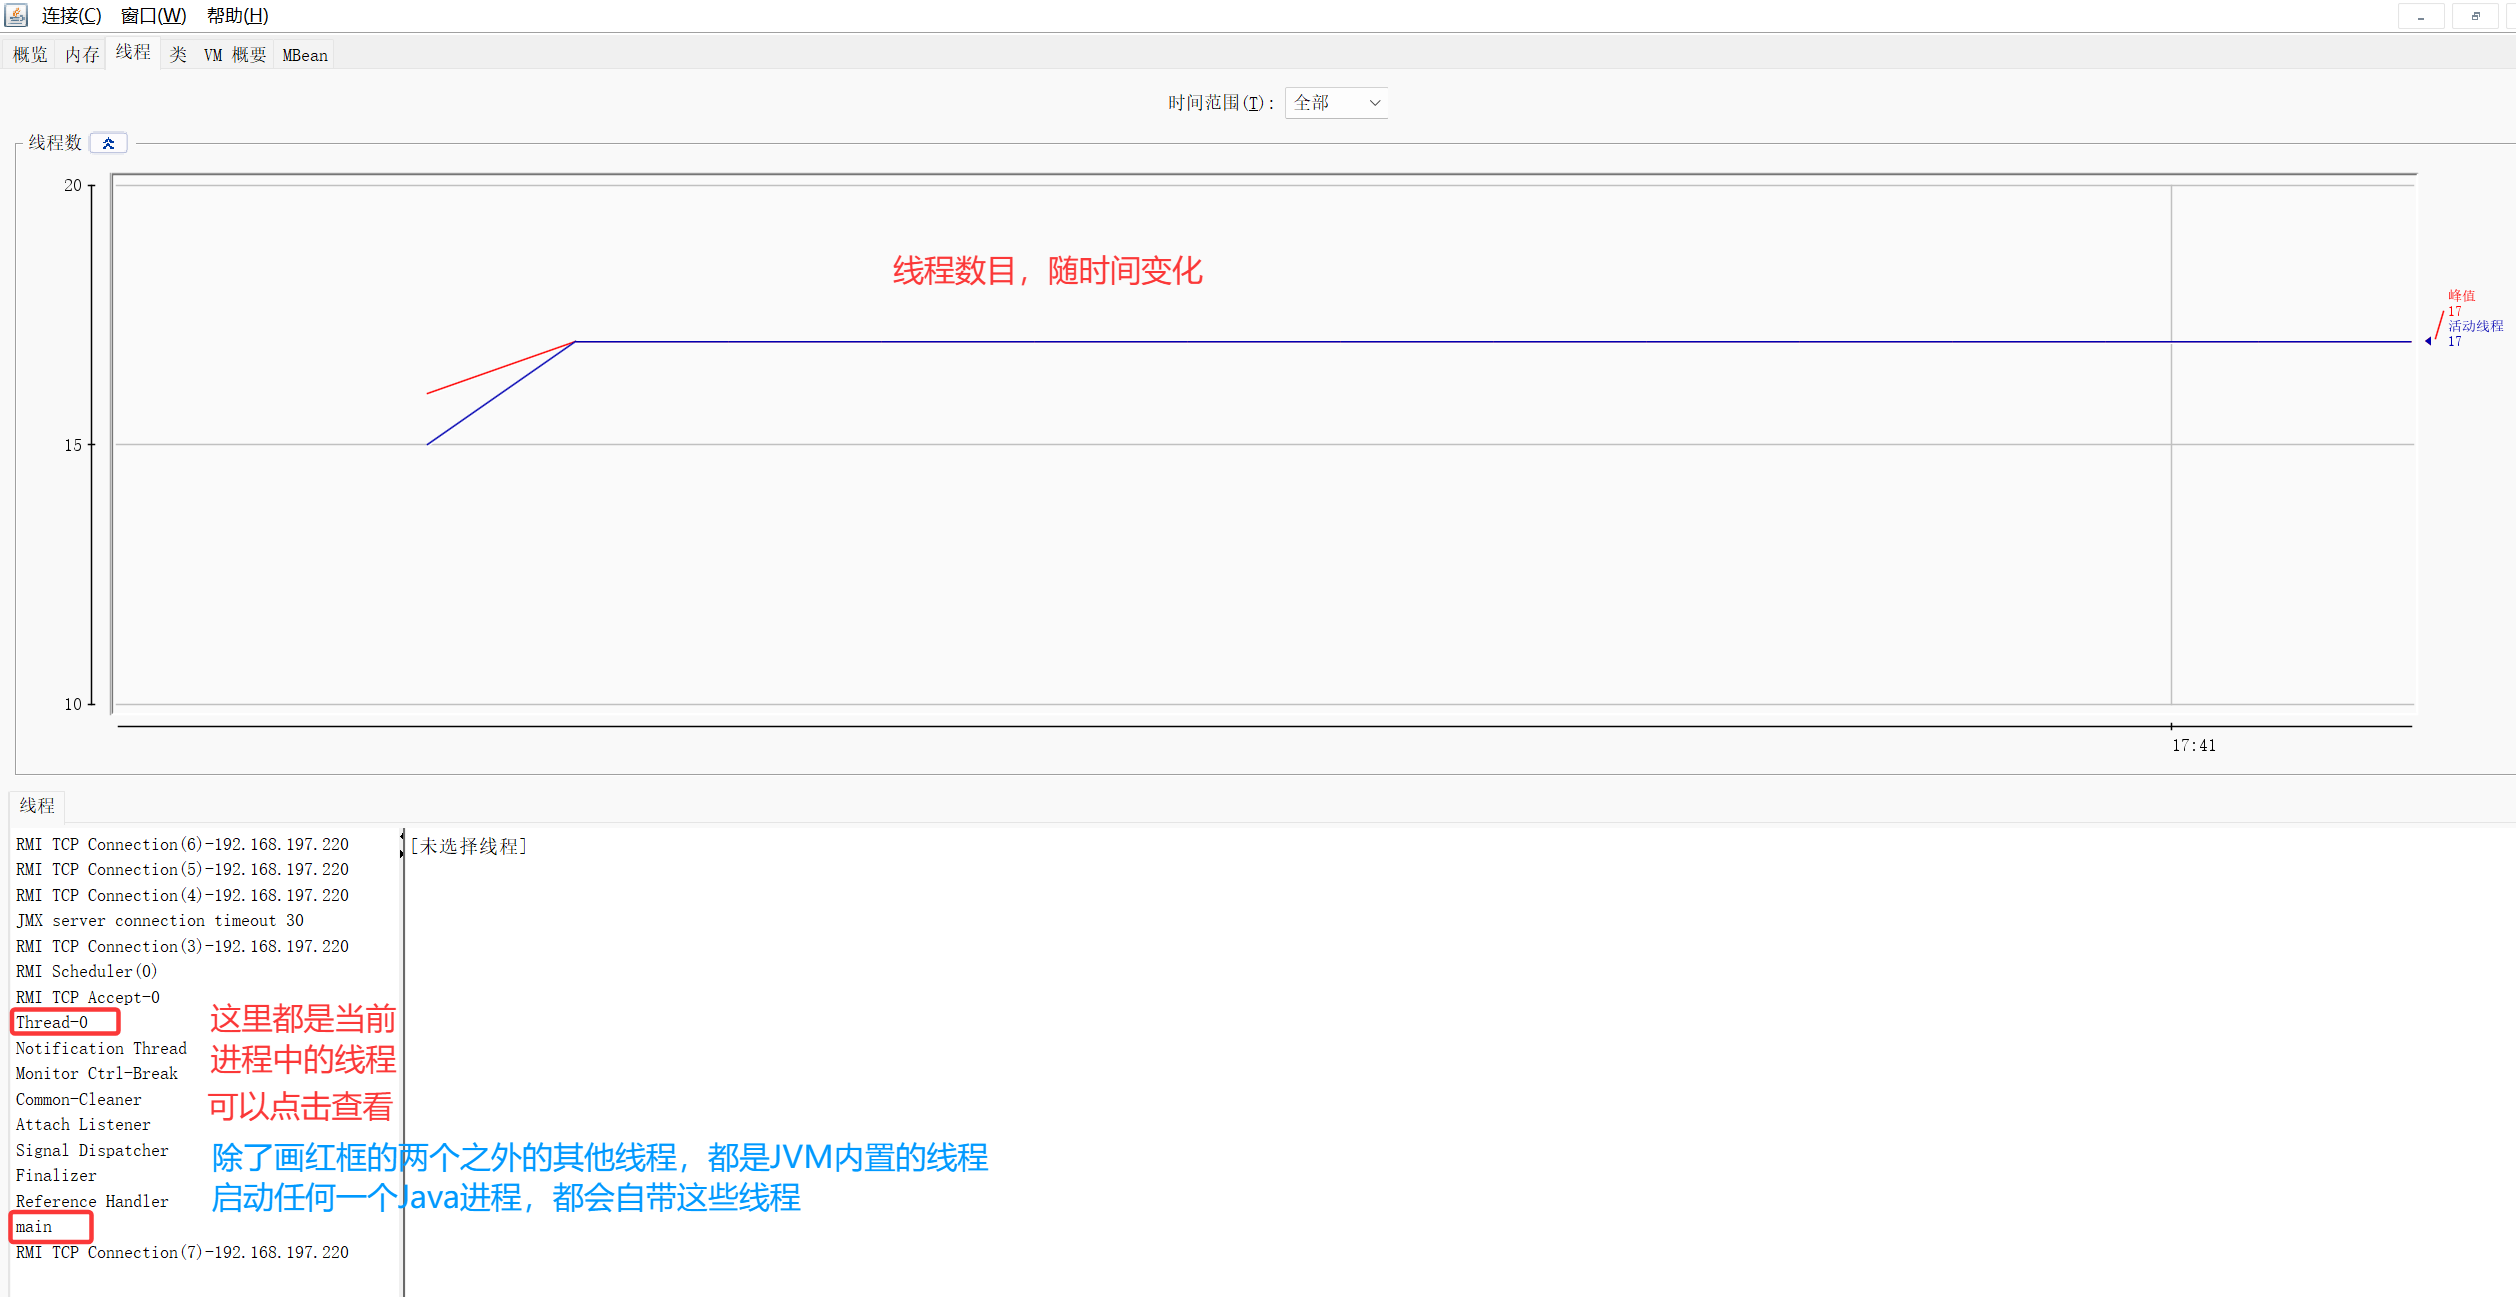
Task: Click the Java application icon in menu bar
Action: click(x=16, y=15)
